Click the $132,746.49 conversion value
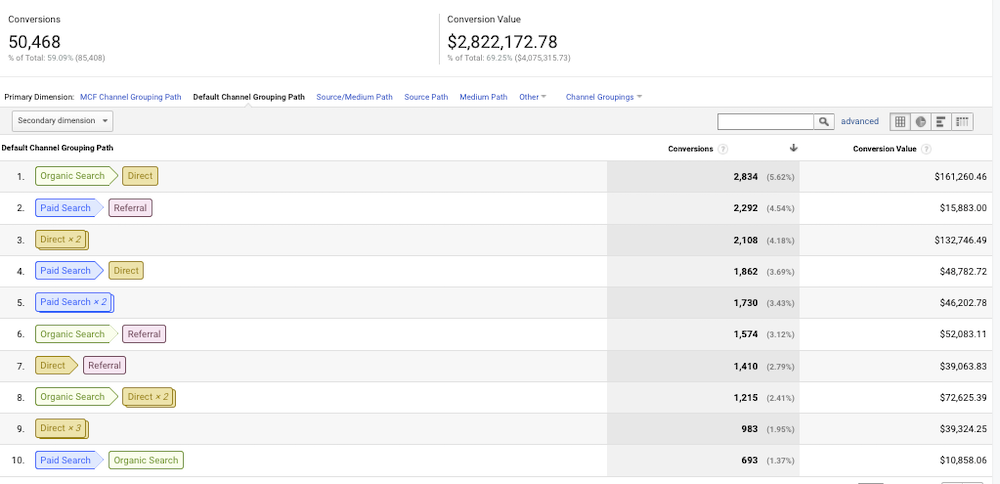Screen dimensions: 1000x484 (960, 240)
